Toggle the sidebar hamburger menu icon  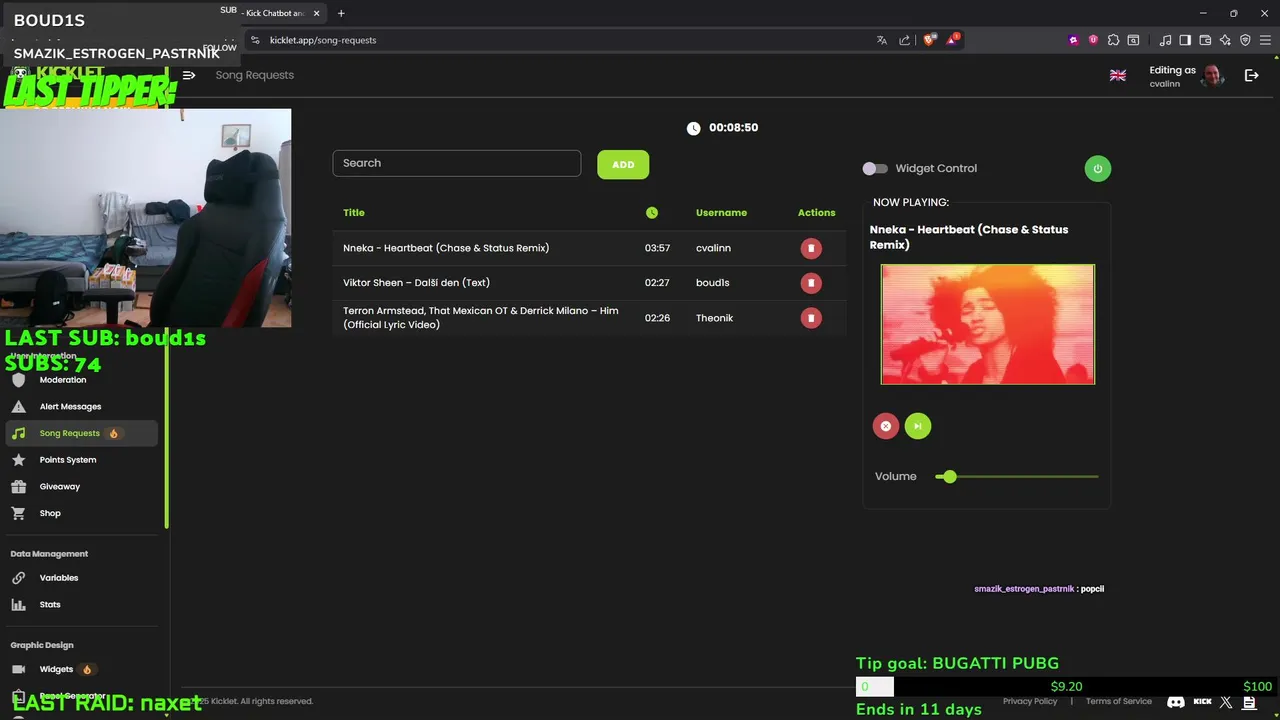pyautogui.click(x=189, y=75)
